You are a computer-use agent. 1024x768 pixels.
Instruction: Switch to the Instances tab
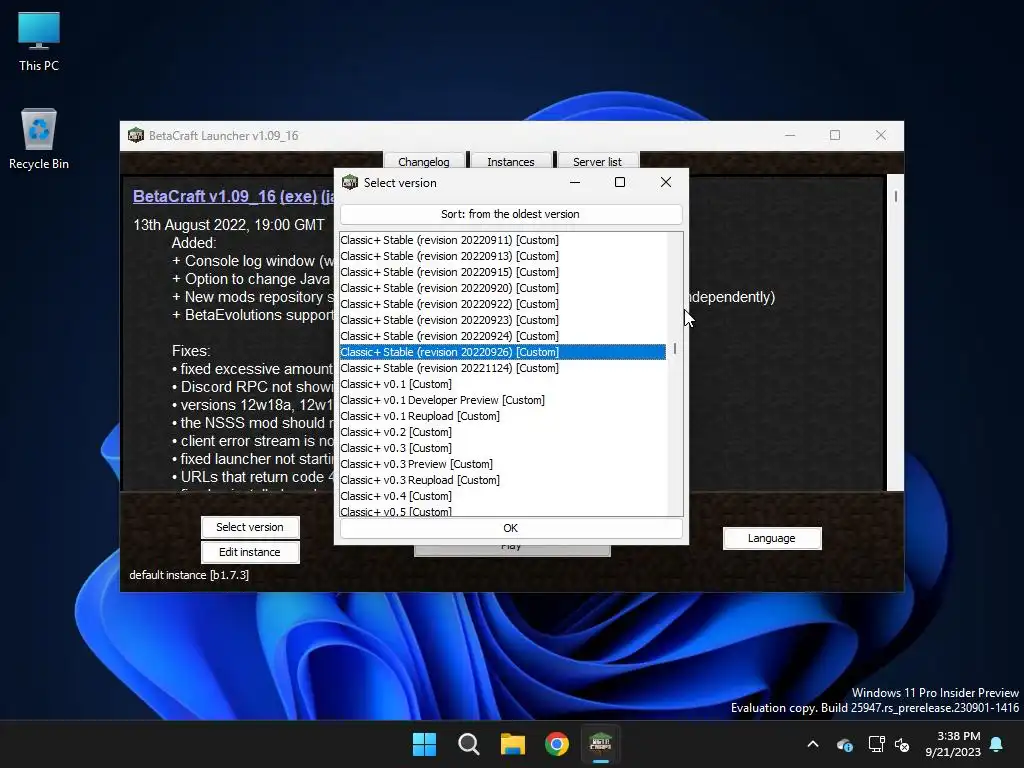[x=511, y=161]
